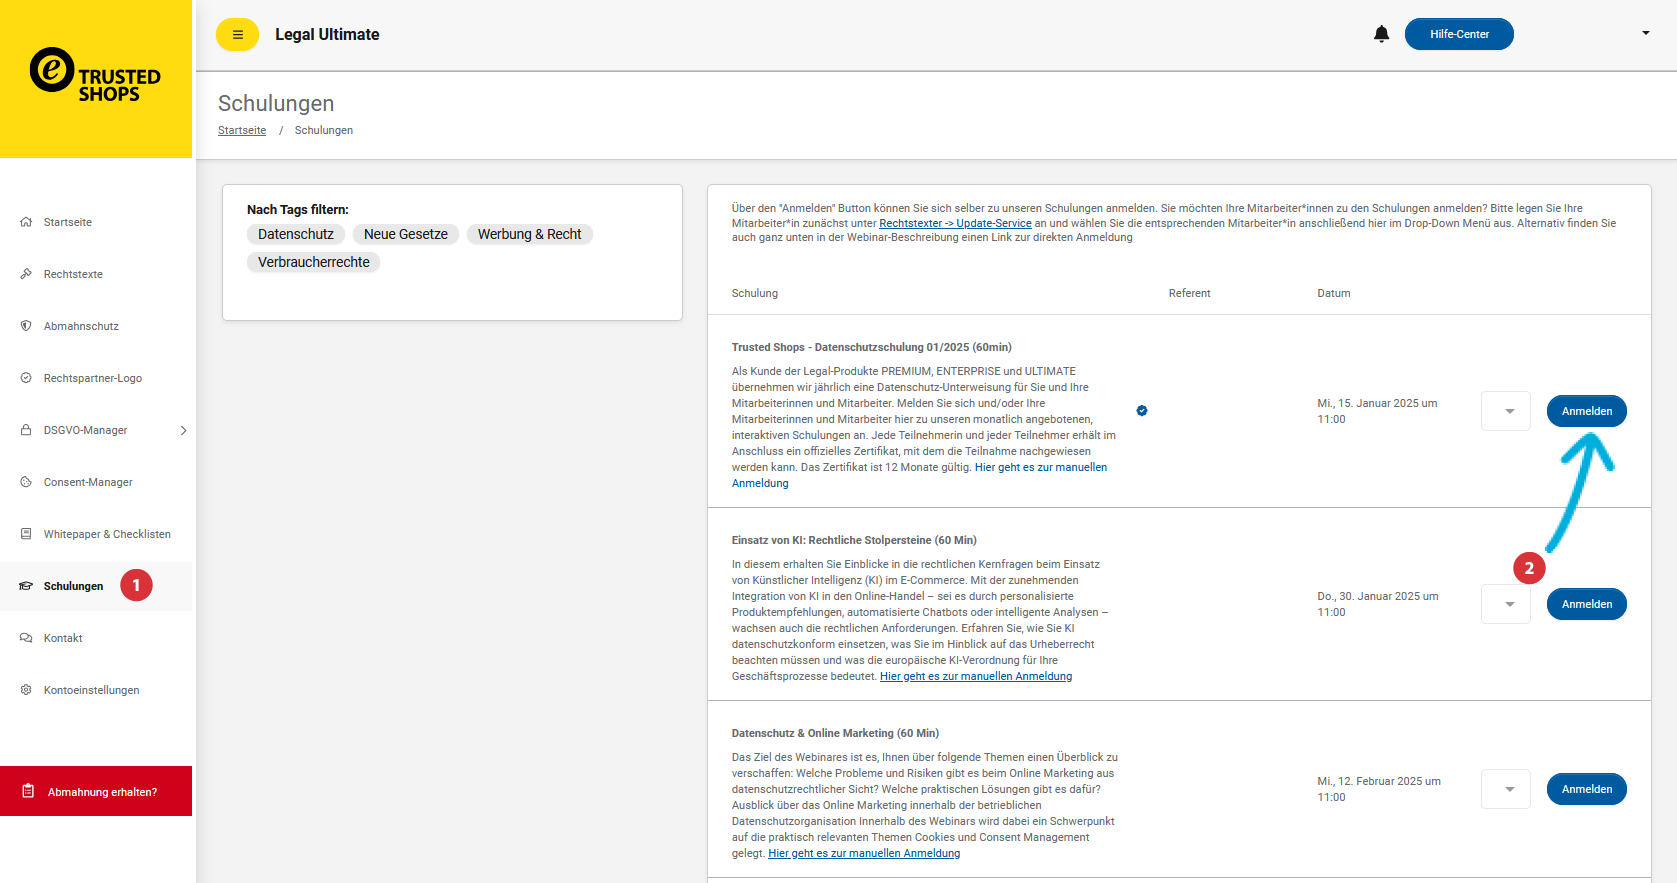1677x883 pixels.
Task: Open employee dropdown for Datenschutzschulung 01/2025
Action: (1506, 411)
